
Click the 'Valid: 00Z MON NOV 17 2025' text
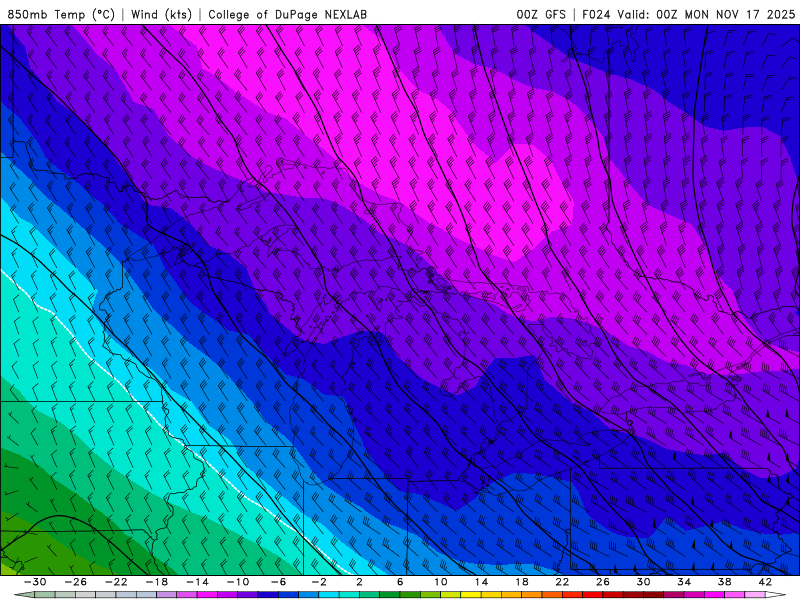click(706, 14)
